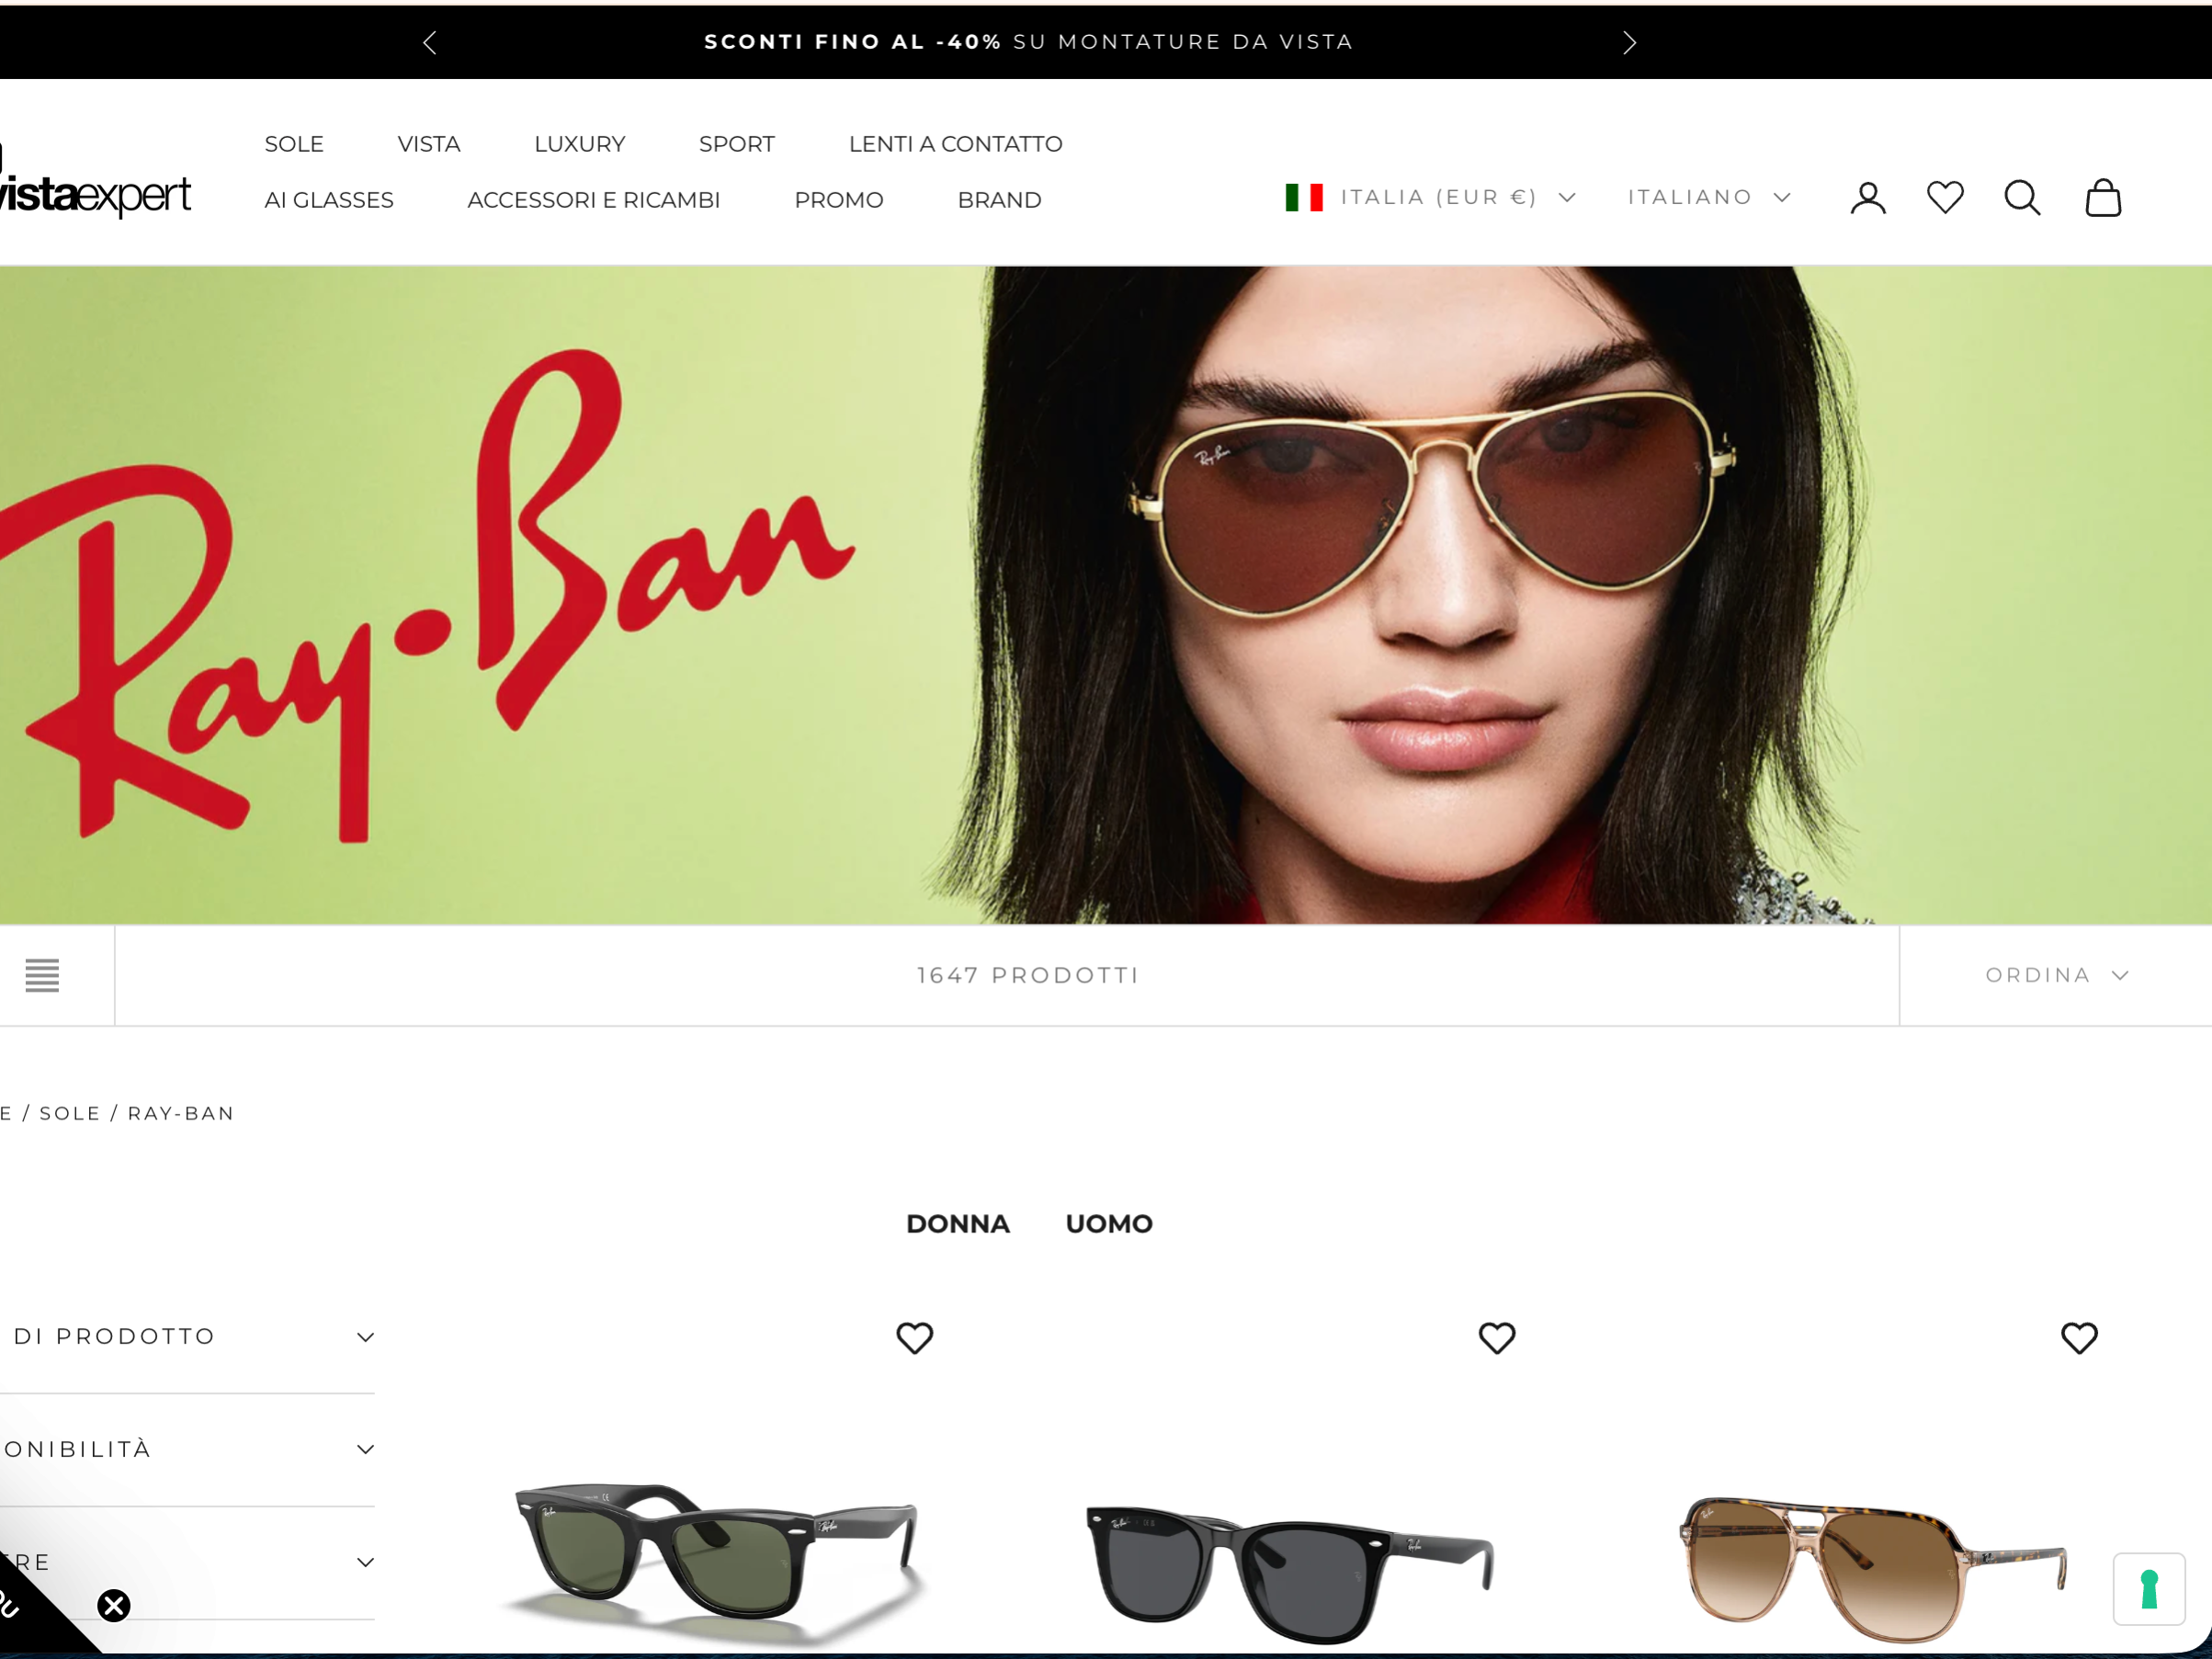Open Lenti a Contatto menu
The height and width of the screenshot is (1659, 2212).
click(x=956, y=144)
